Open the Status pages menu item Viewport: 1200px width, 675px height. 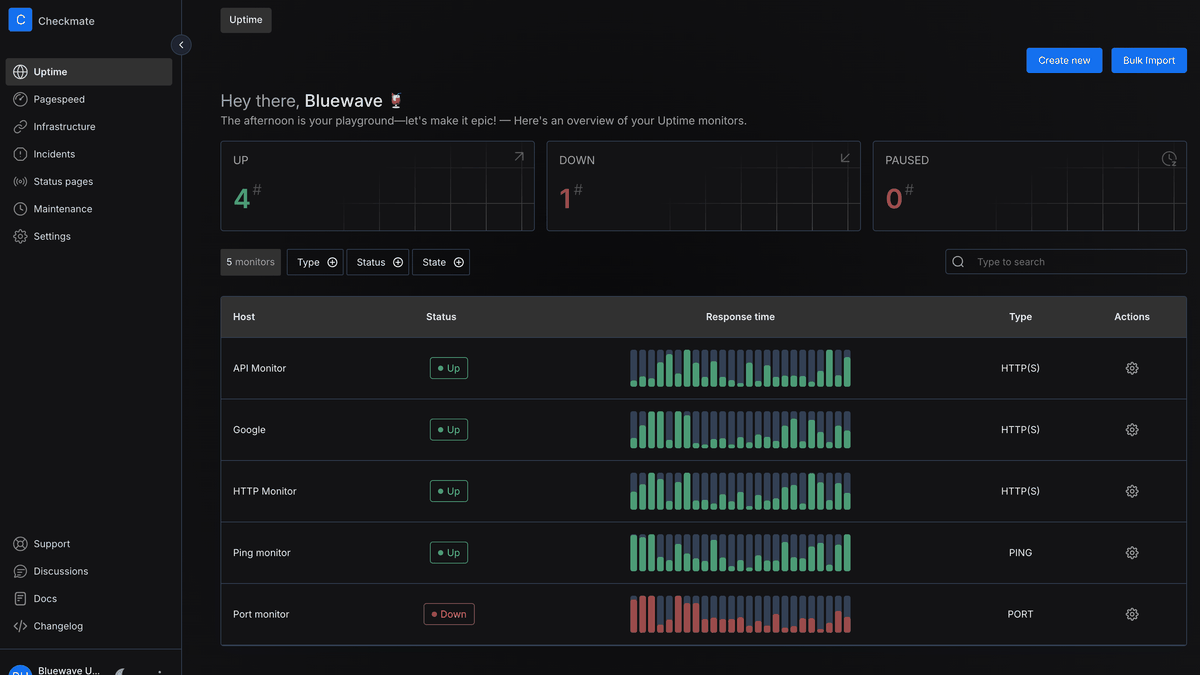click(62, 182)
